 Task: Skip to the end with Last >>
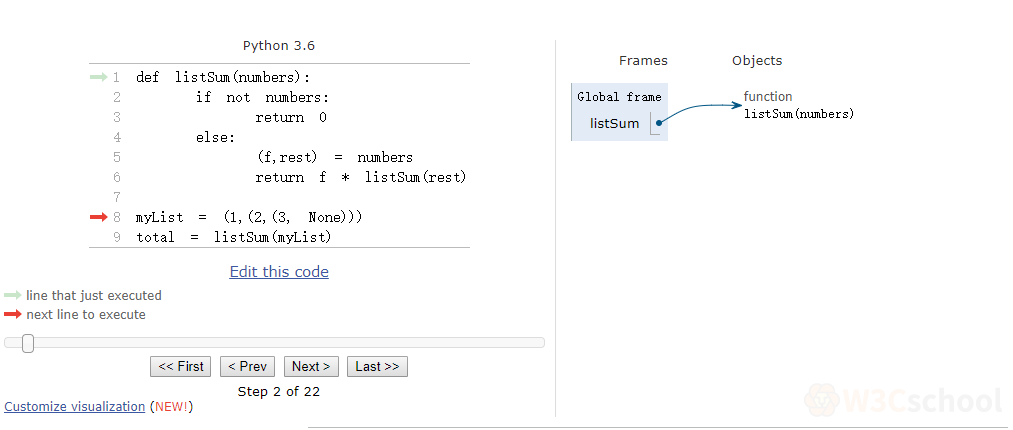[377, 367]
